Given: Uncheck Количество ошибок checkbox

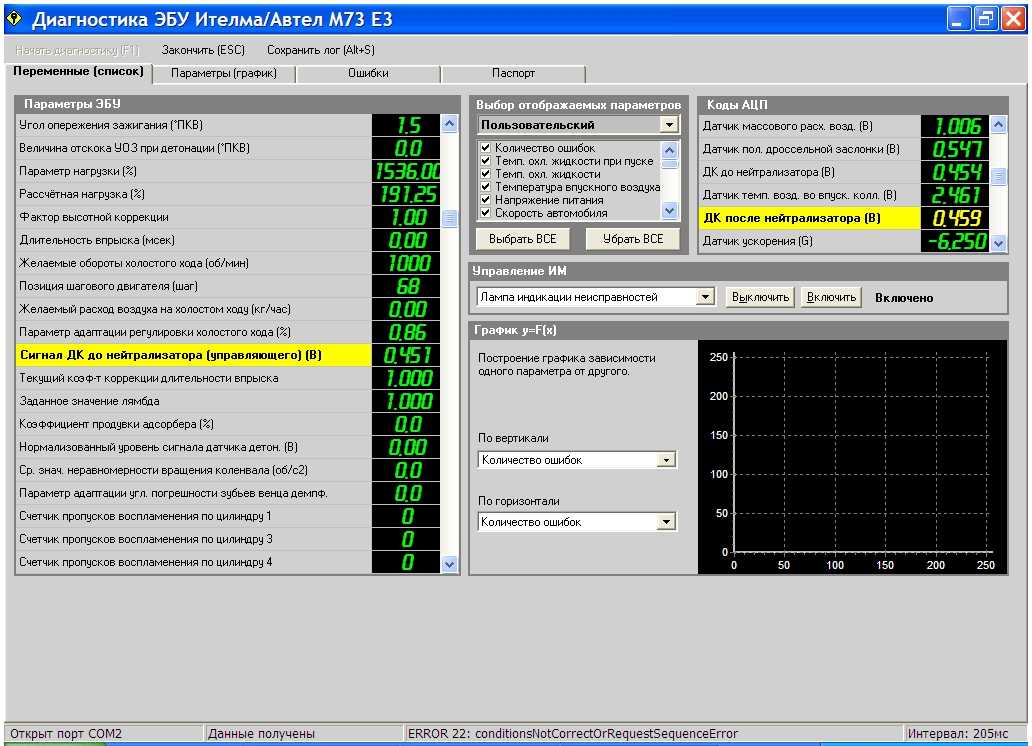Looking at the screenshot, I should pos(485,147).
